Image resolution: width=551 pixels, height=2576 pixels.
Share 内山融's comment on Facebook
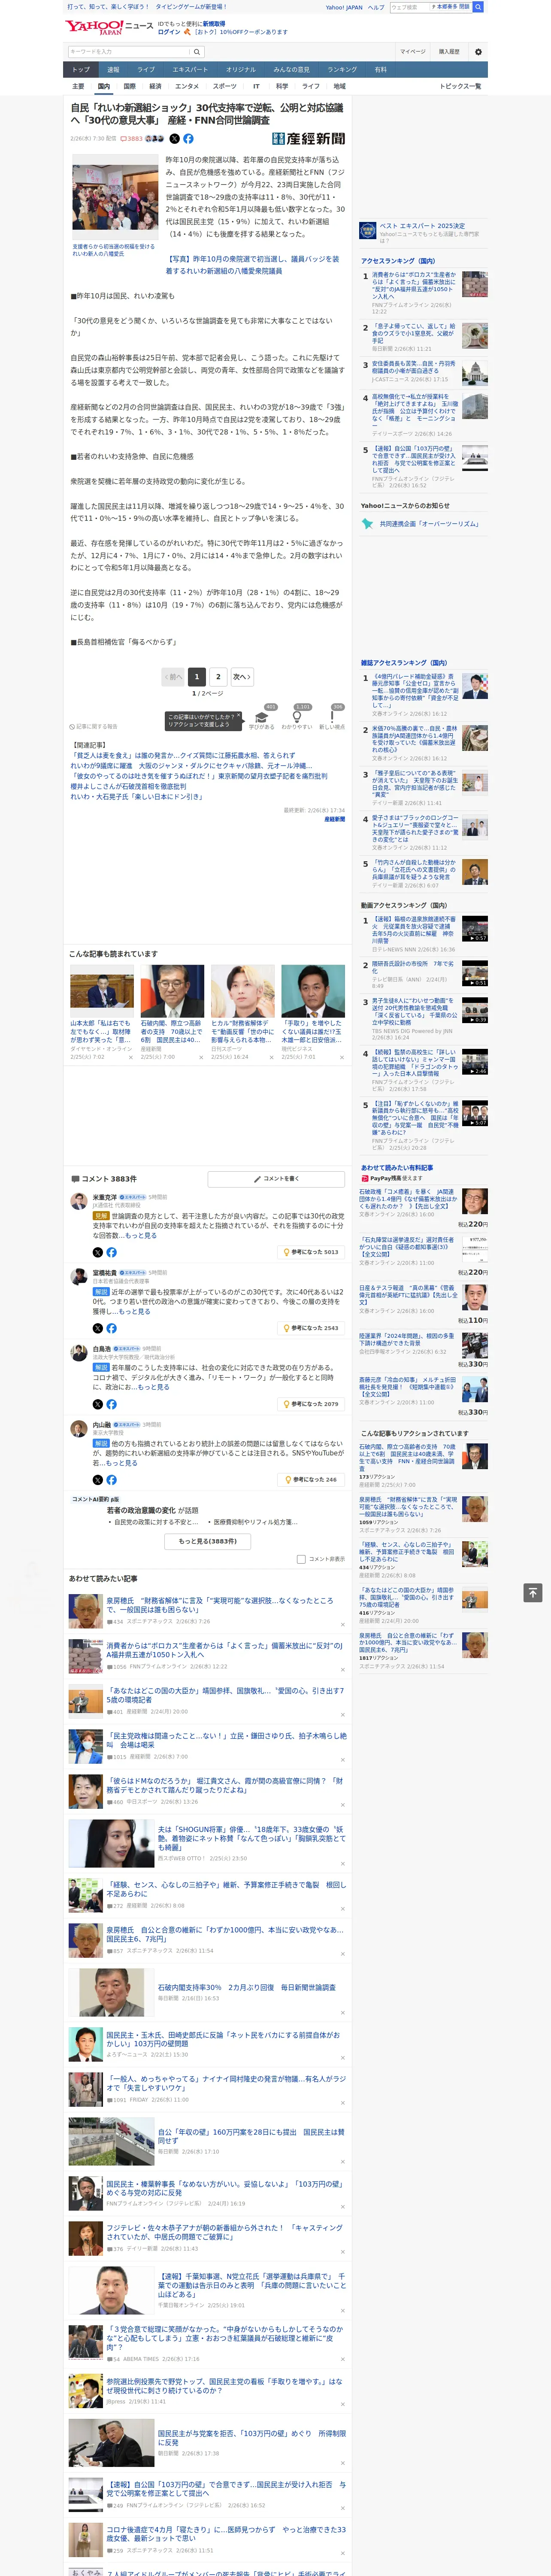pyautogui.click(x=111, y=1479)
